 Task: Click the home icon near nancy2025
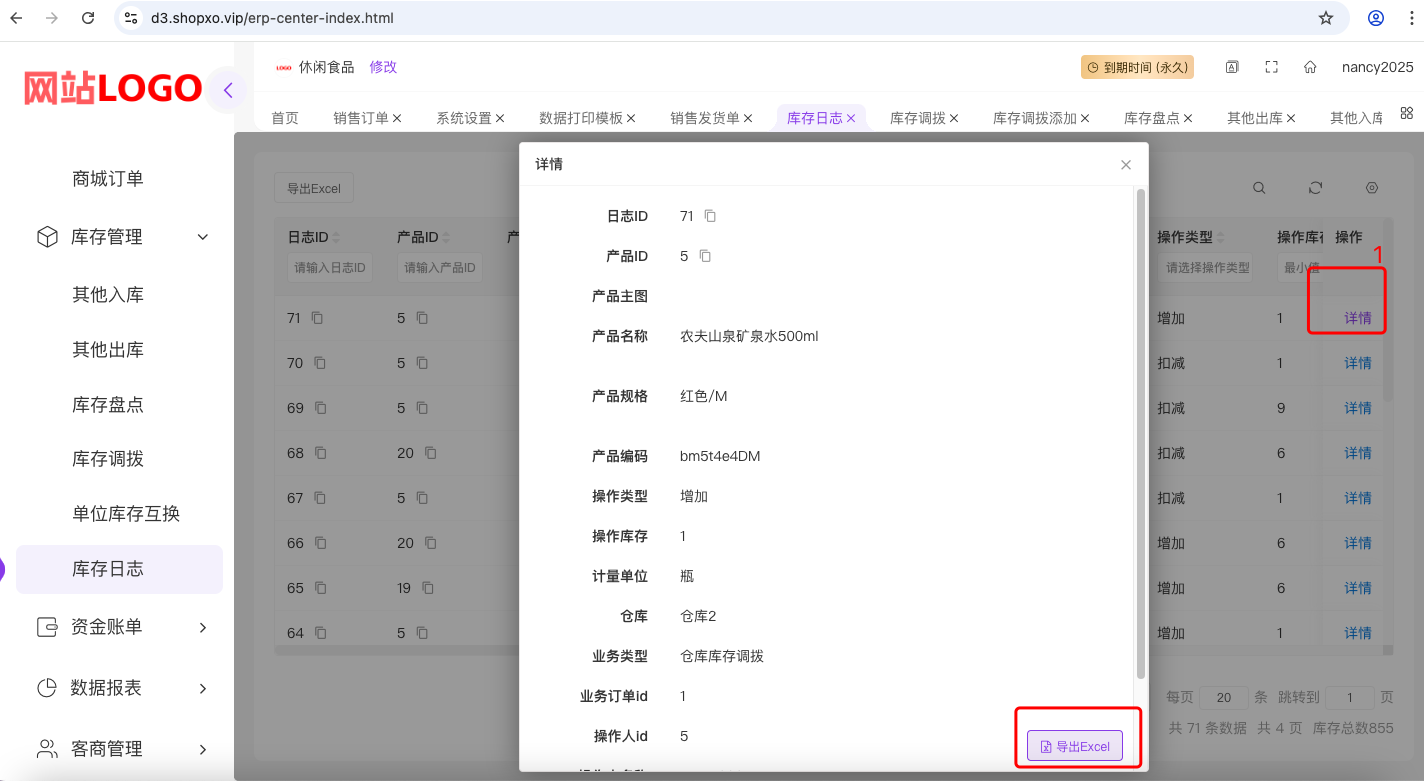pyautogui.click(x=1310, y=66)
